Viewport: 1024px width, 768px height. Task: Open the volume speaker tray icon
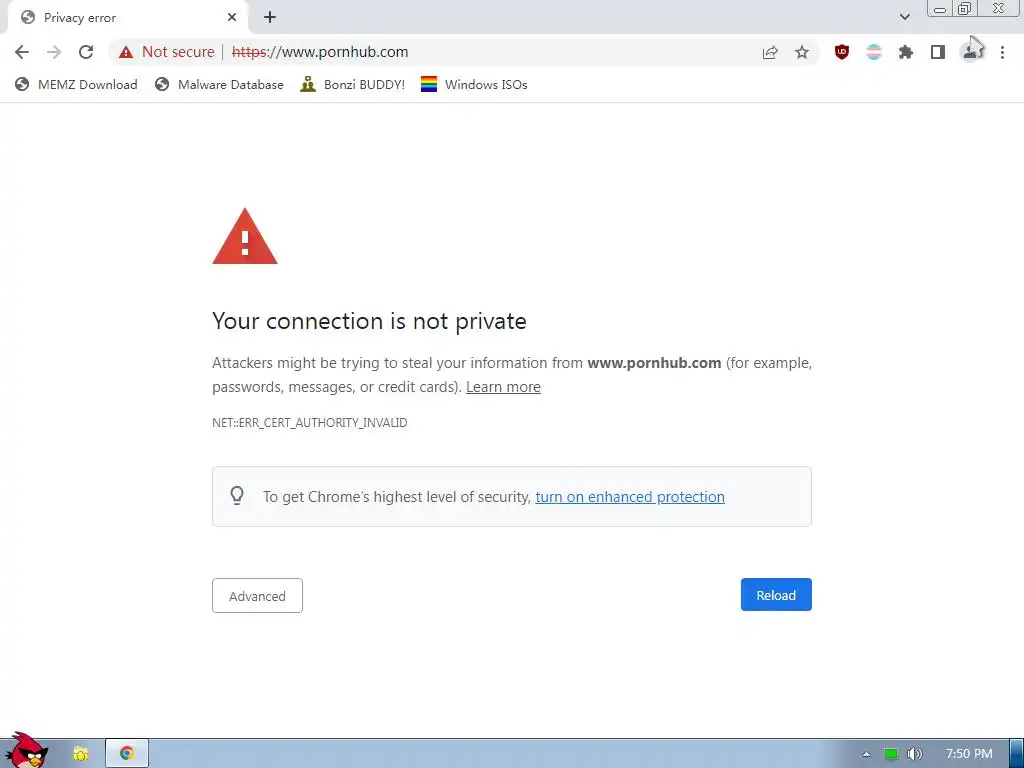[x=915, y=754]
